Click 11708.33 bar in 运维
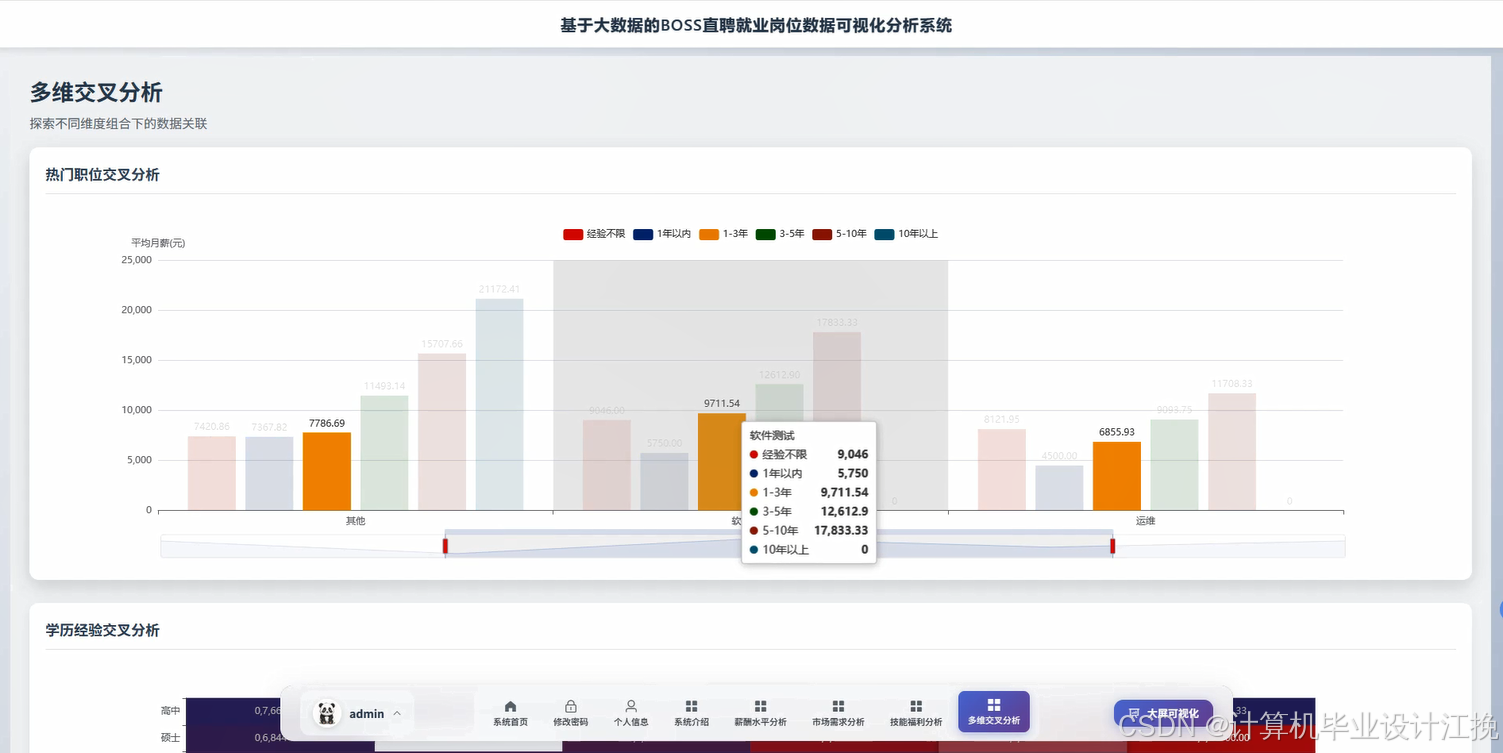The width and height of the screenshot is (1503, 753). coord(1232,451)
